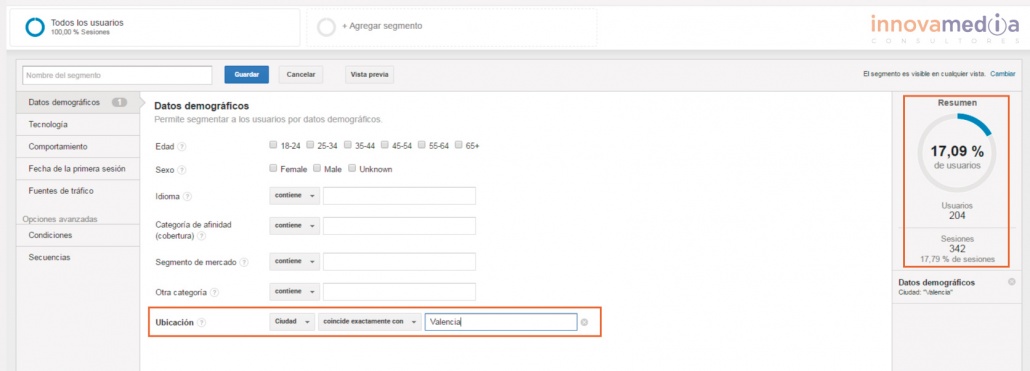The image size is (1030, 371).
Task: Clear the Valencia location filter icon
Action: click(x=584, y=322)
